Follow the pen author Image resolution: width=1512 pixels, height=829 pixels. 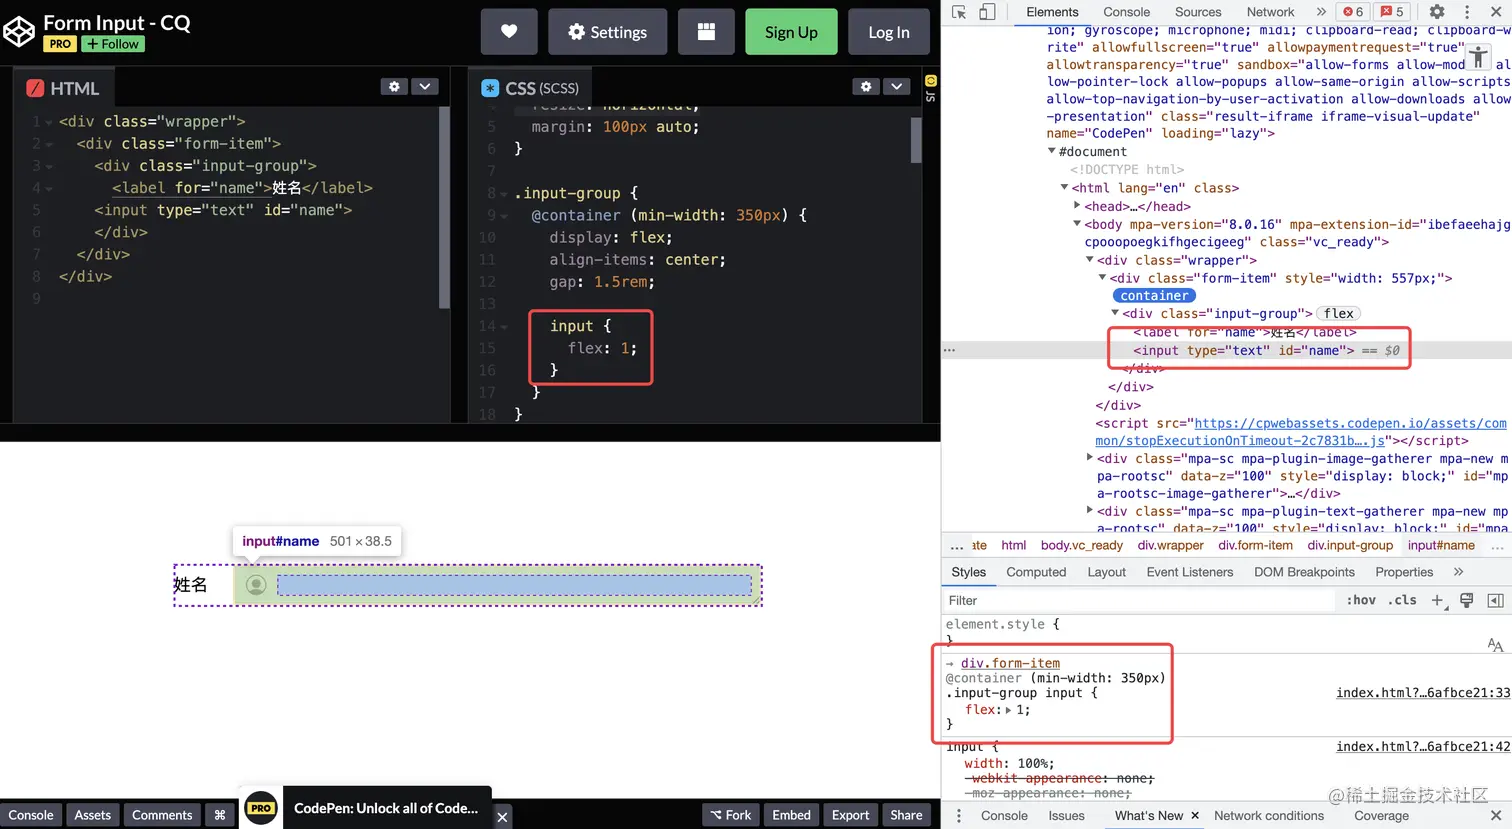[113, 44]
